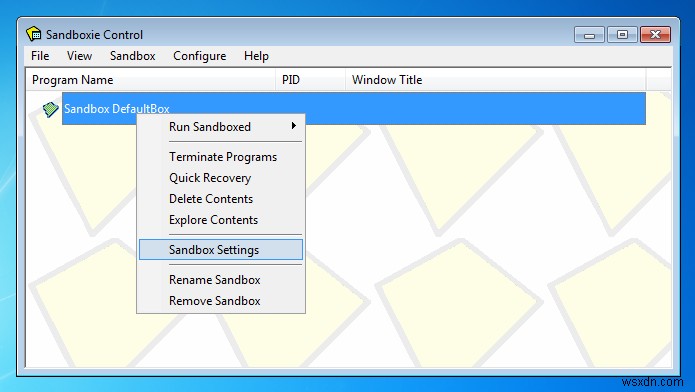The image size is (695, 392).
Task: Choose Terminate Programs from context menu
Action: [221, 157]
